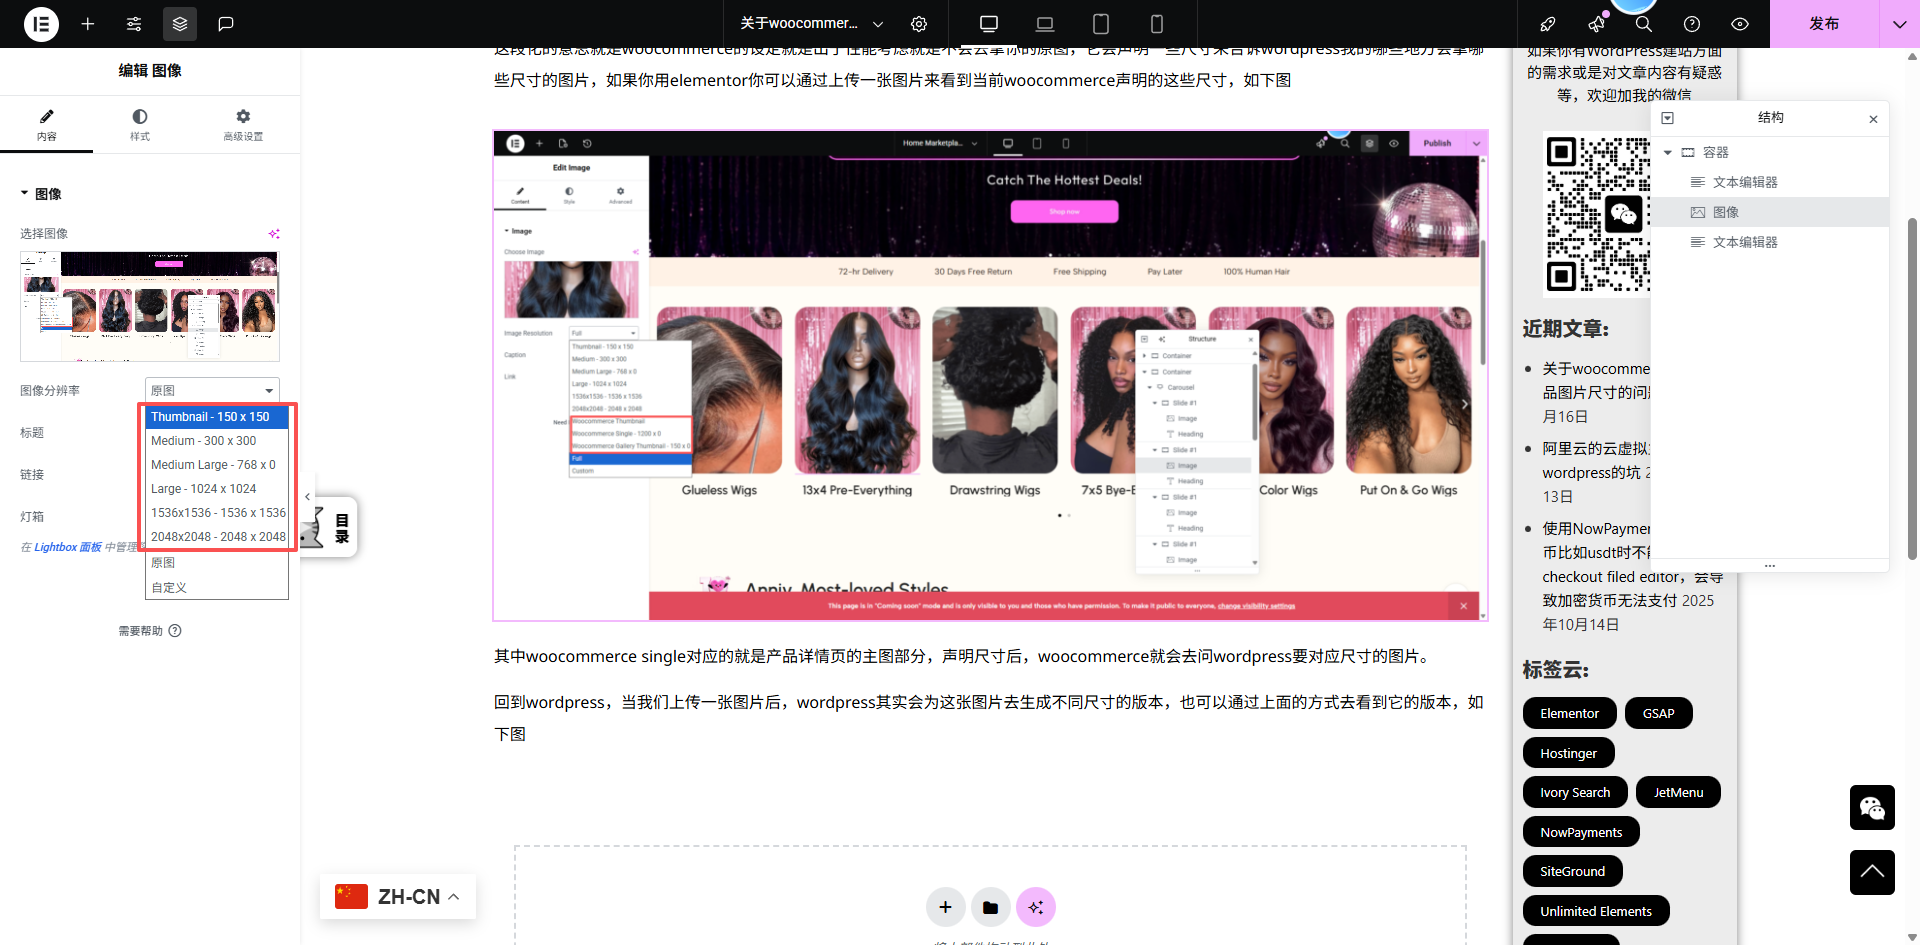Click the selected image thumbnail preview
1920x945 pixels.
(150, 306)
